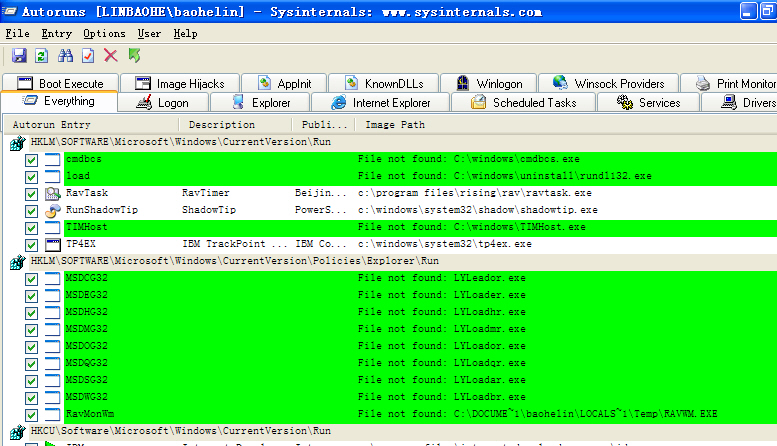Click the RavTask entry icon
Viewport: 777px width, 446px height.
[x=53, y=193]
